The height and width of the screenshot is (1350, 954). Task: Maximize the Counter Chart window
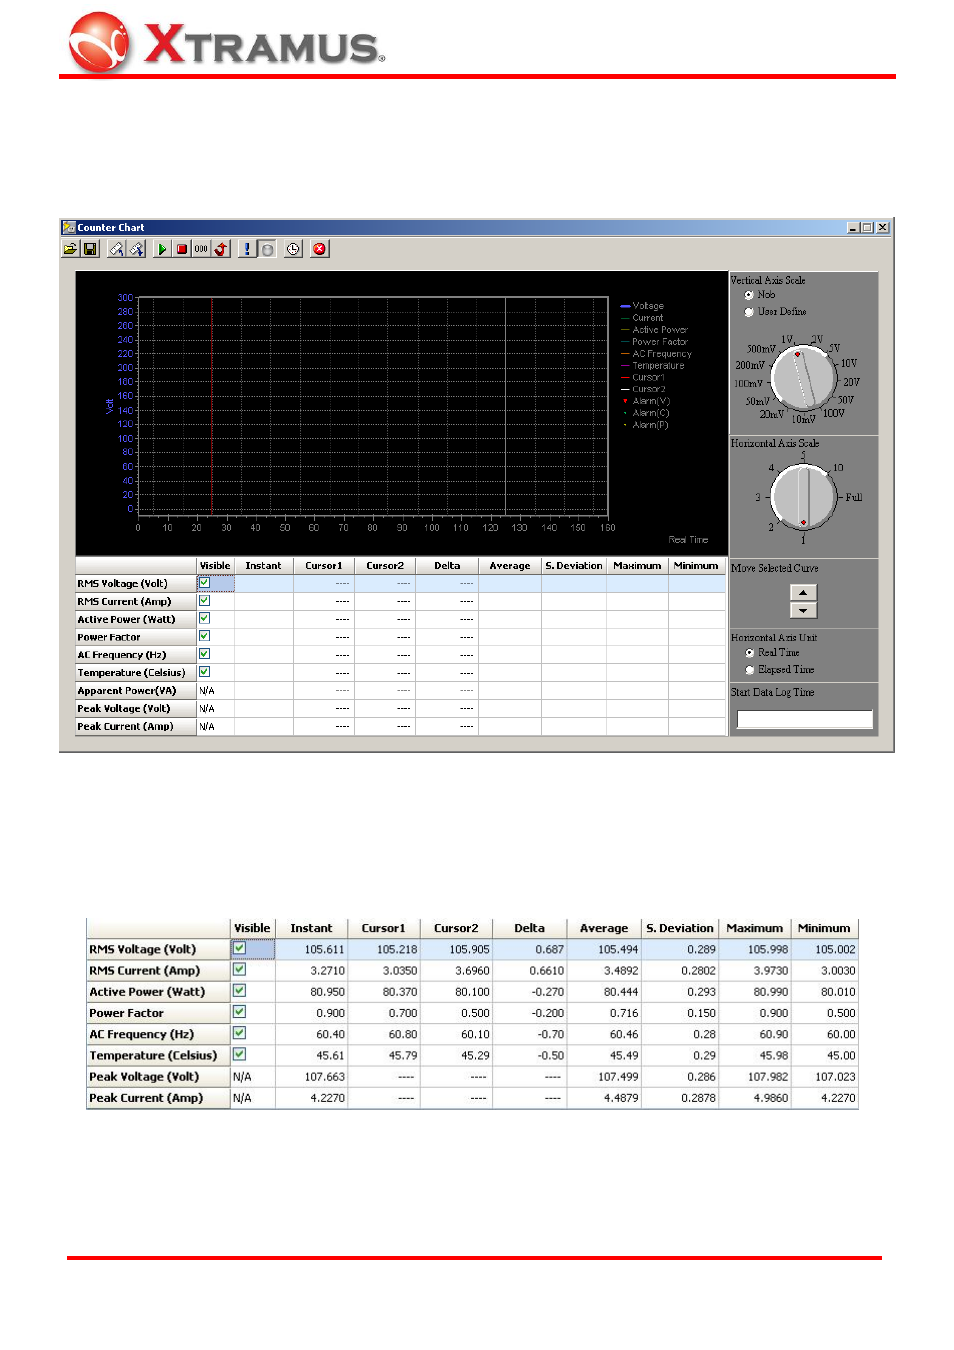(x=867, y=228)
